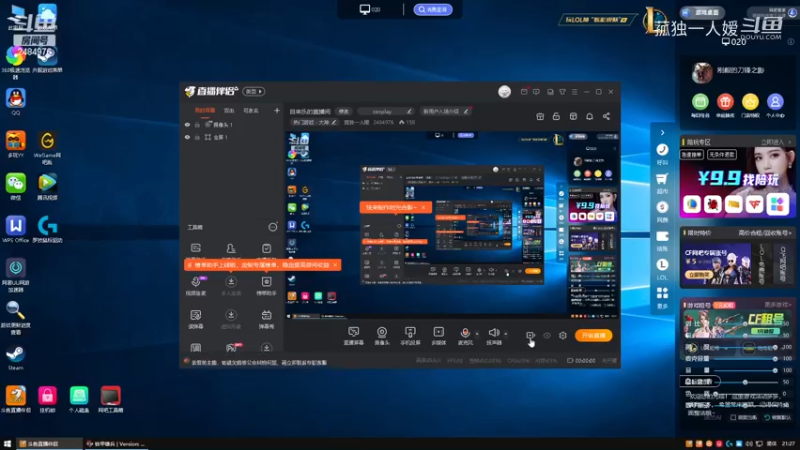Open the gift box icon above preview
This screenshot has width=800, height=450.
540,116
